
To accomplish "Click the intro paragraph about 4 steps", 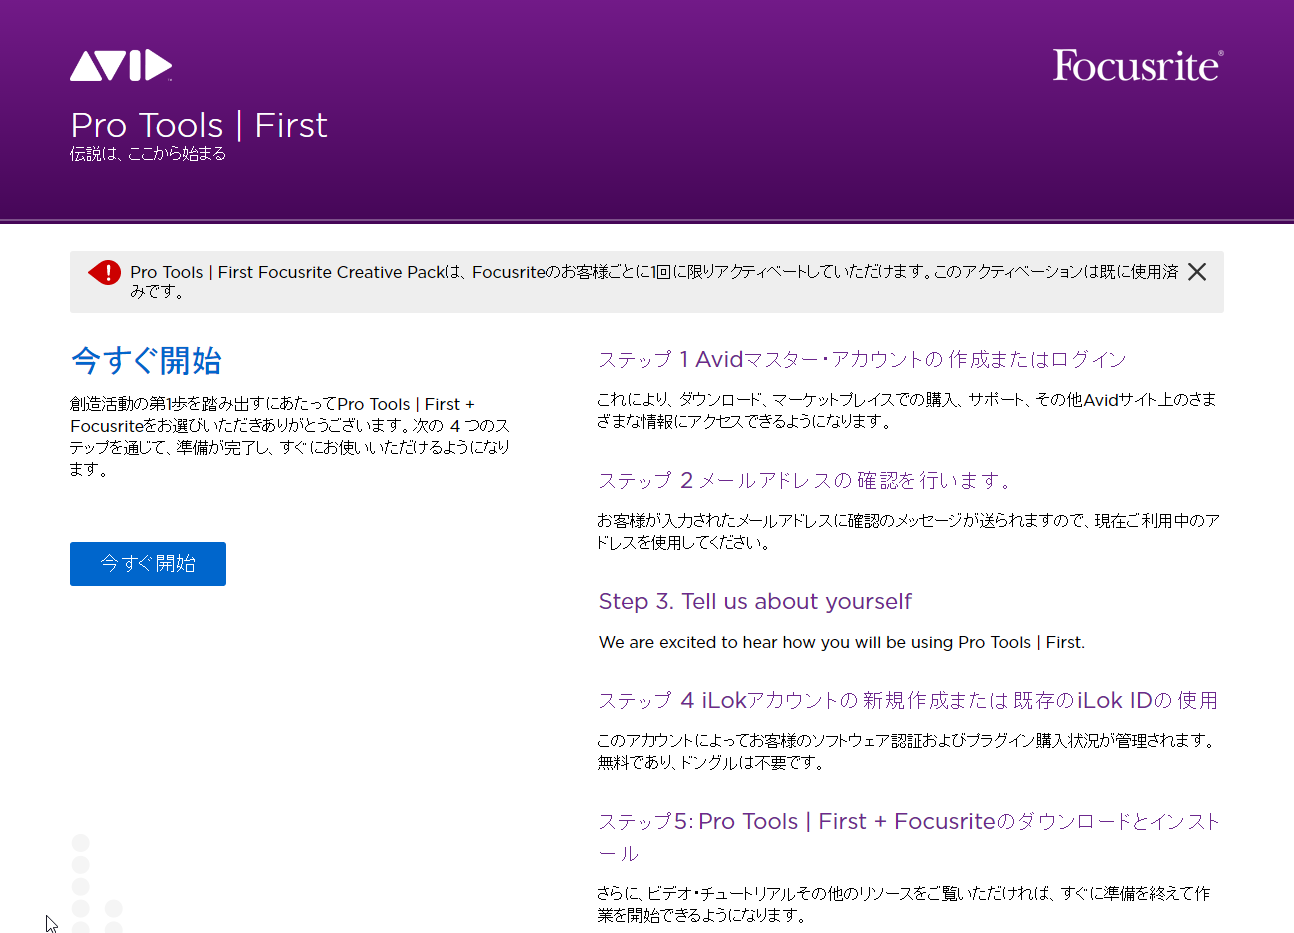I will 290,436.
